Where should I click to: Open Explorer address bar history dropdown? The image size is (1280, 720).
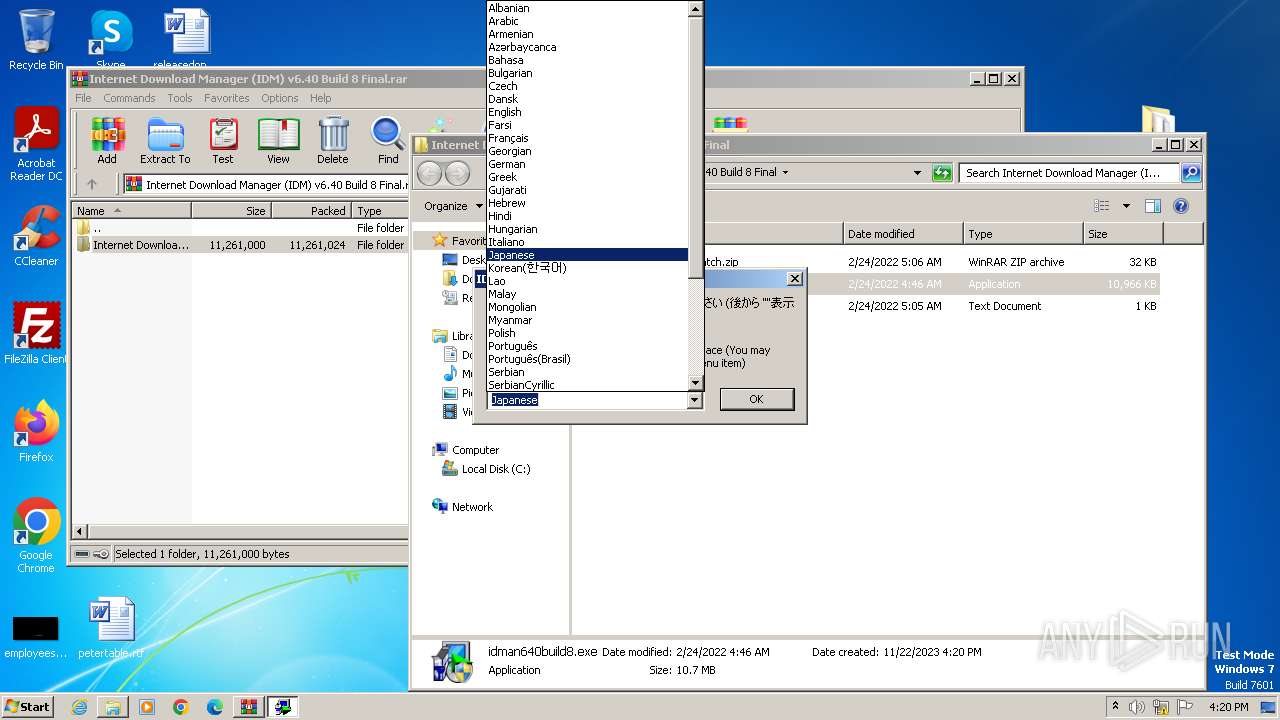click(x=917, y=173)
